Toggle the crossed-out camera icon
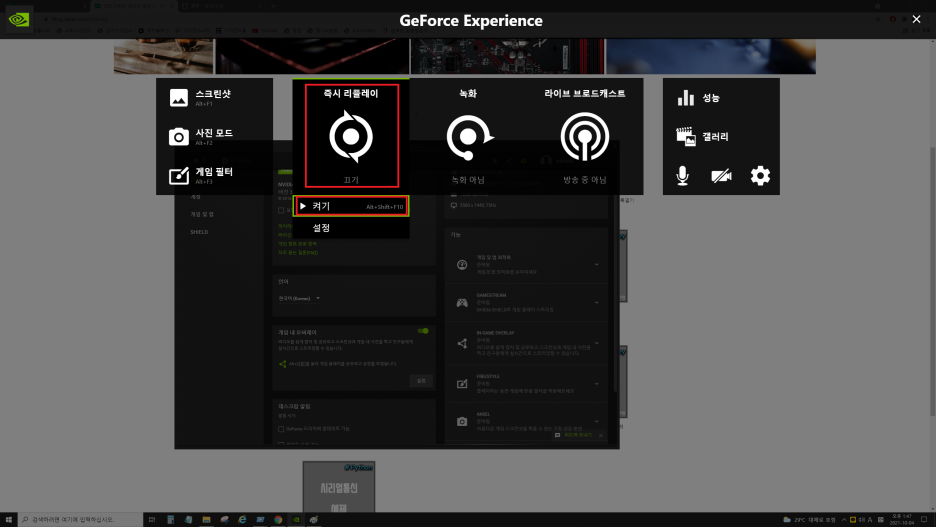 click(x=721, y=175)
